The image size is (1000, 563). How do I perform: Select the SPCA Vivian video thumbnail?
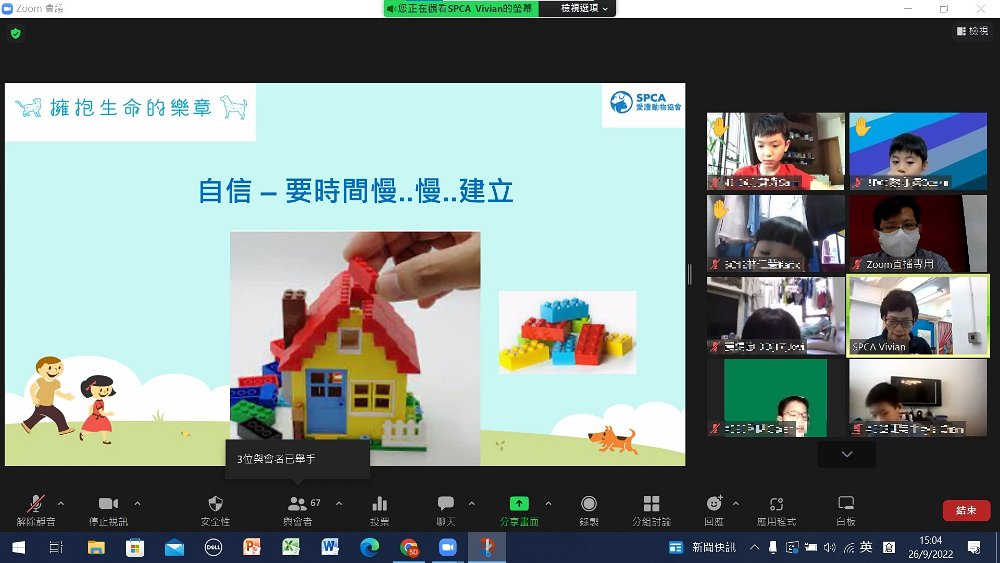pyautogui.click(x=918, y=316)
